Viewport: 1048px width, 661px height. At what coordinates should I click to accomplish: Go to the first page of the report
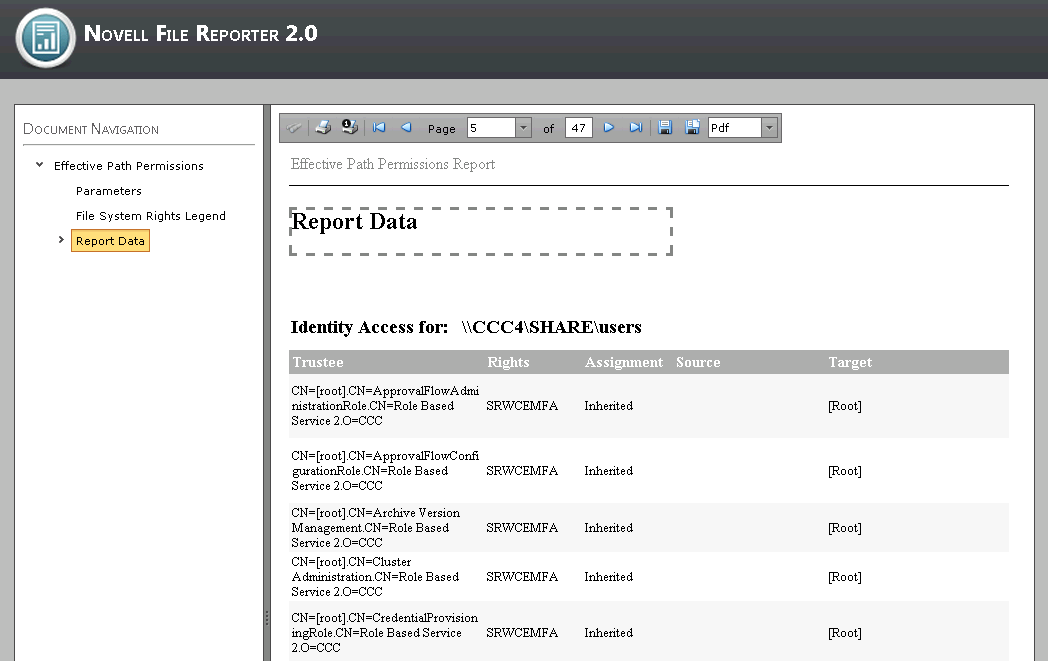pyautogui.click(x=379, y=127)
